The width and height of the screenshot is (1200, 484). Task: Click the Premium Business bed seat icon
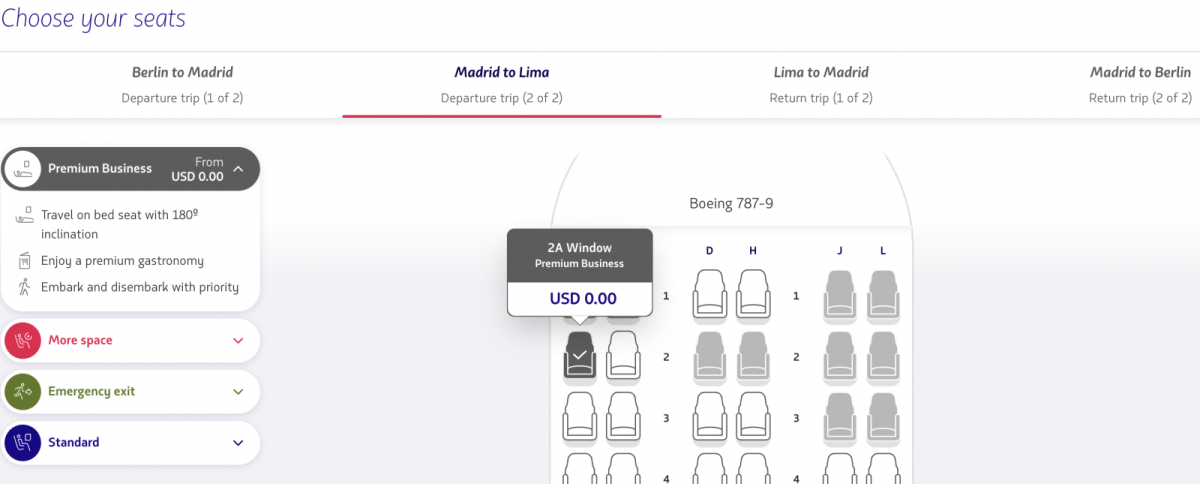click(23, 169)
